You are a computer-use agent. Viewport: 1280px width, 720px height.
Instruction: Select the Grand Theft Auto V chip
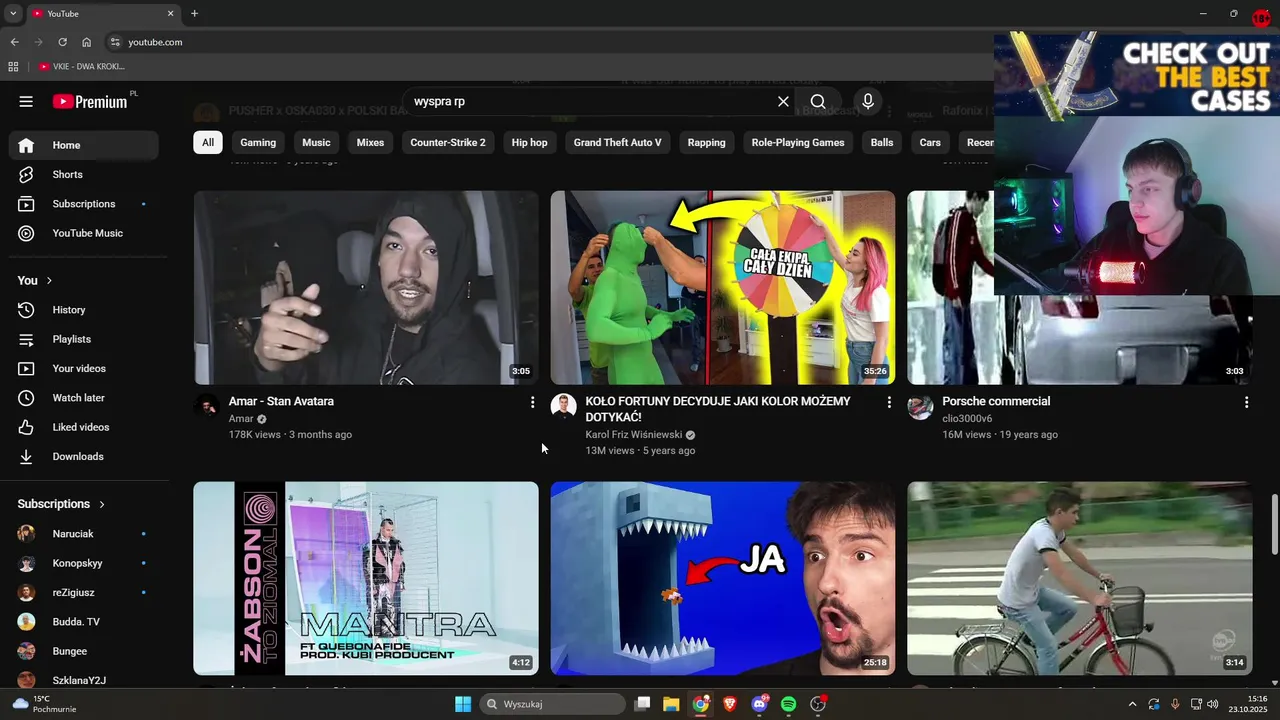pos(617,142)
